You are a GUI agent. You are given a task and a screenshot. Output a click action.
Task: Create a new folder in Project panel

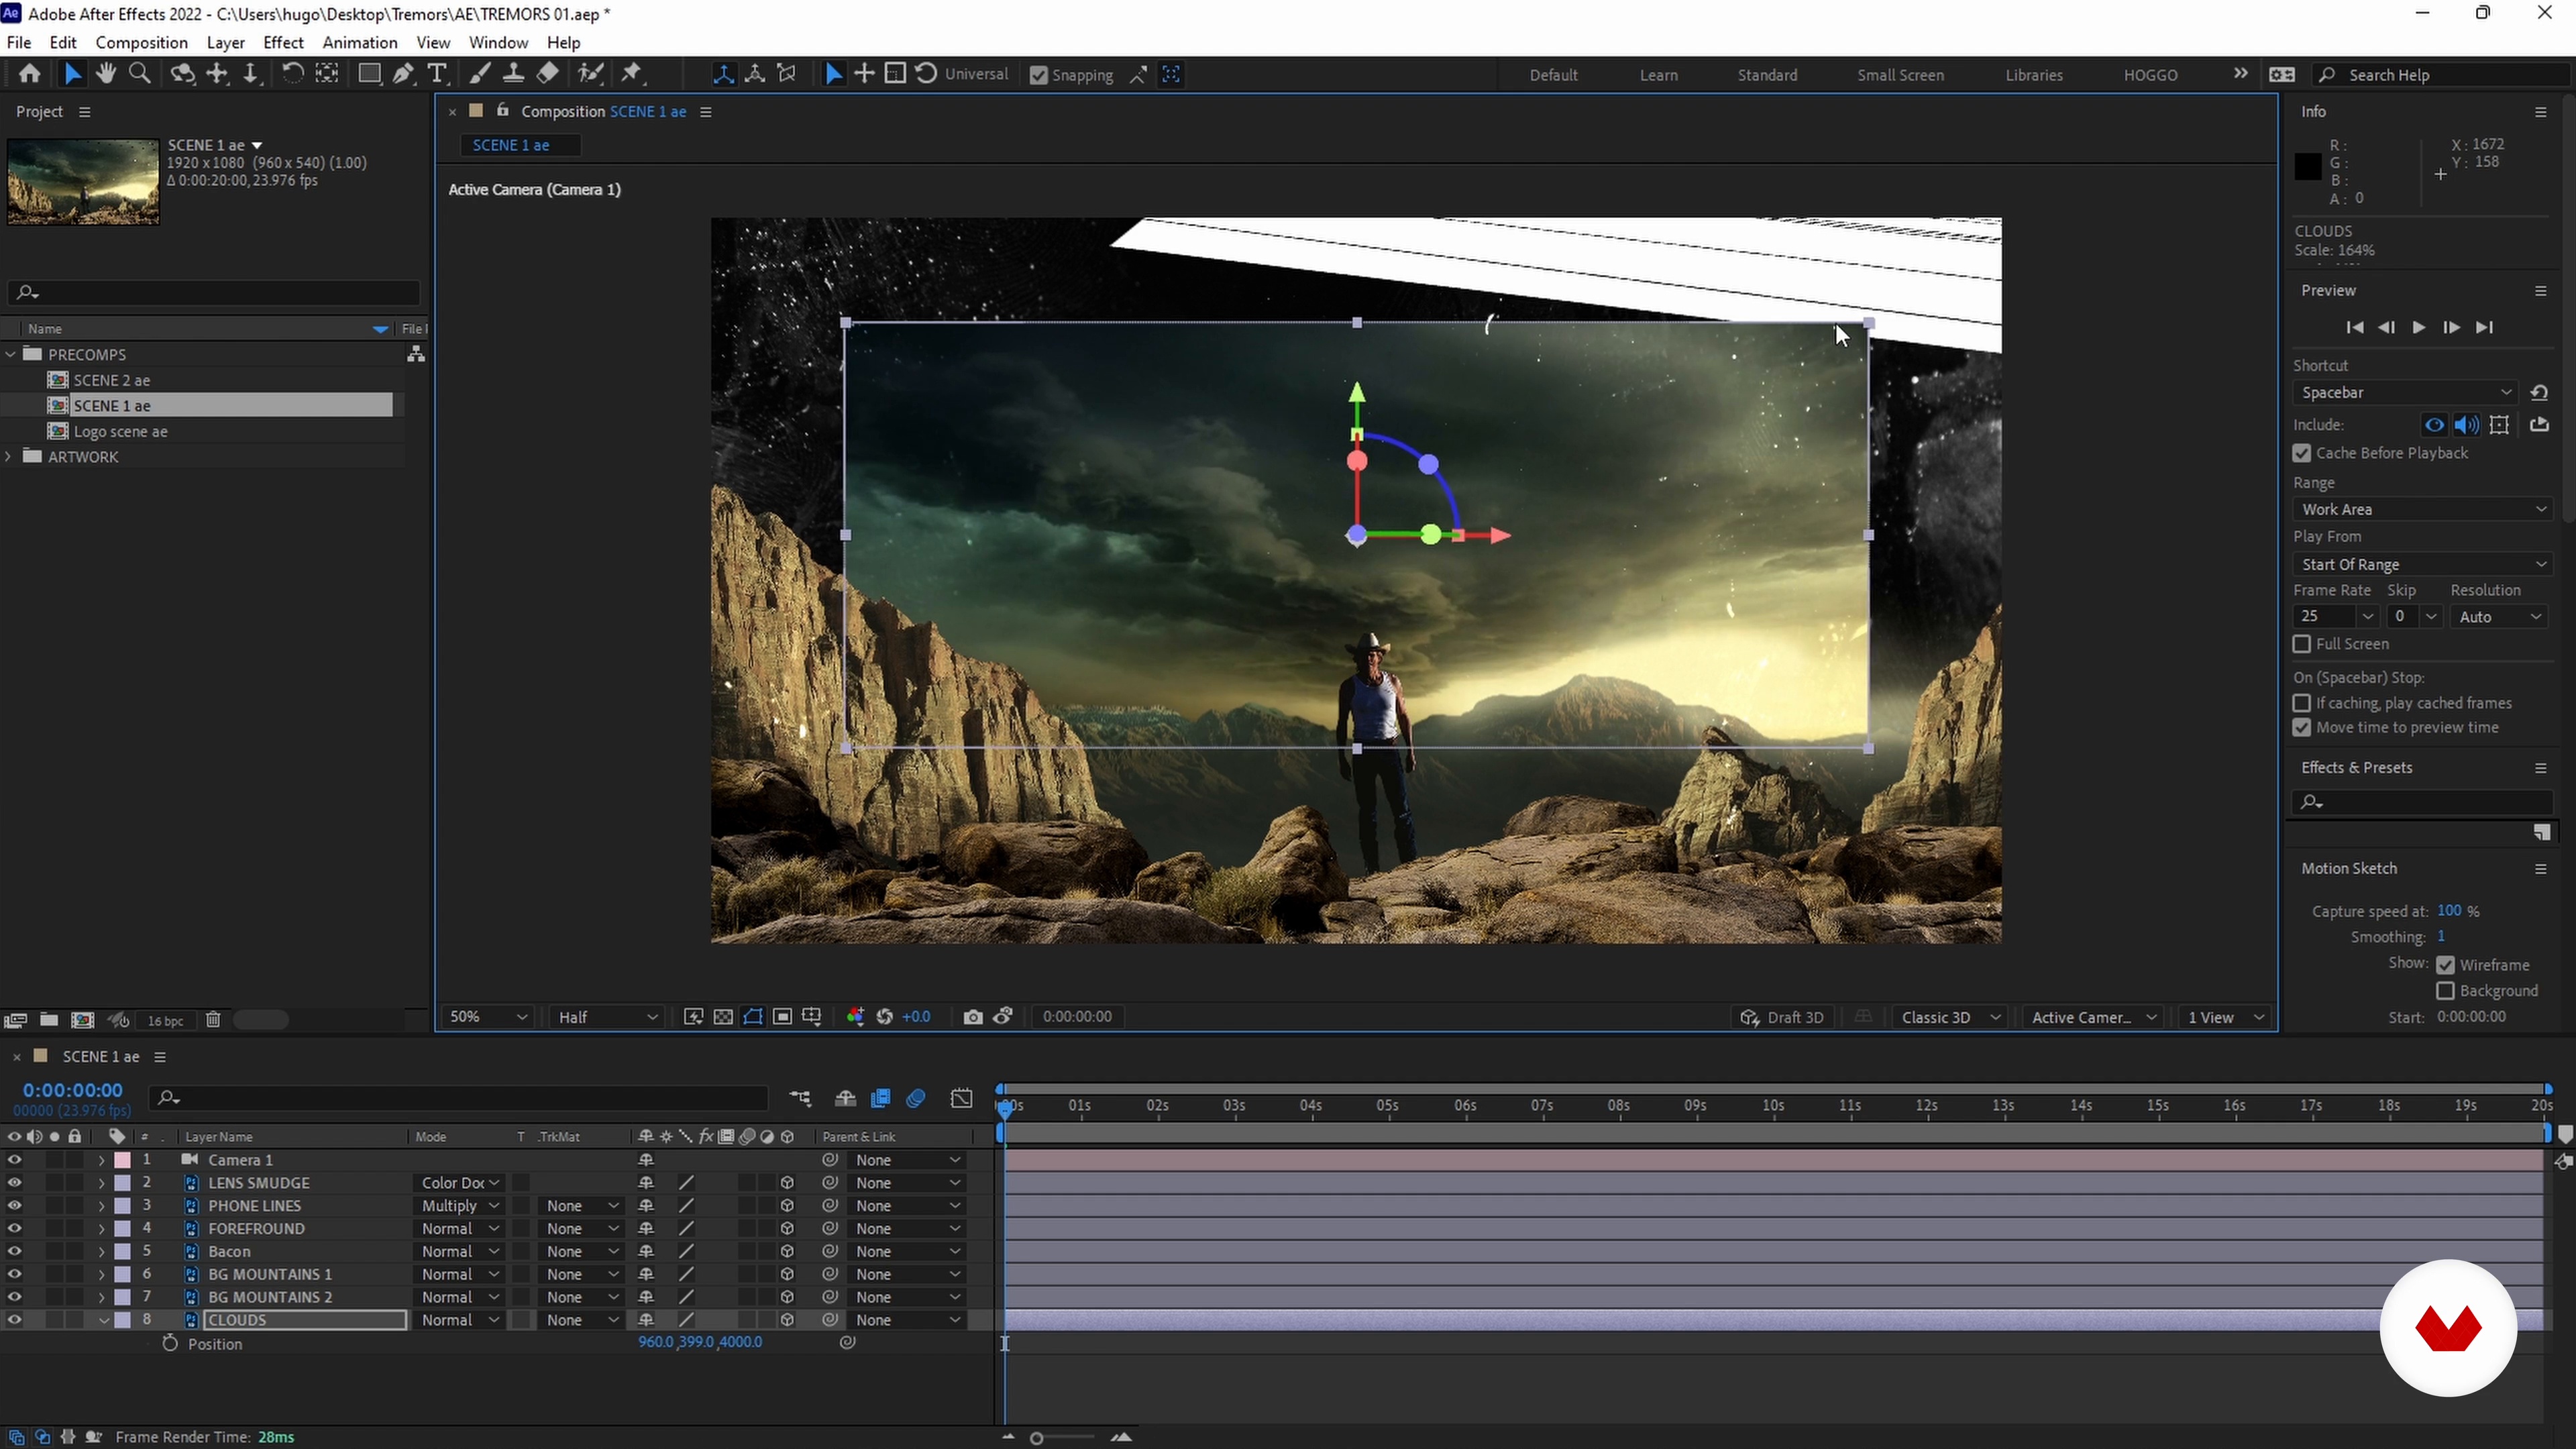click(49, 1020)
